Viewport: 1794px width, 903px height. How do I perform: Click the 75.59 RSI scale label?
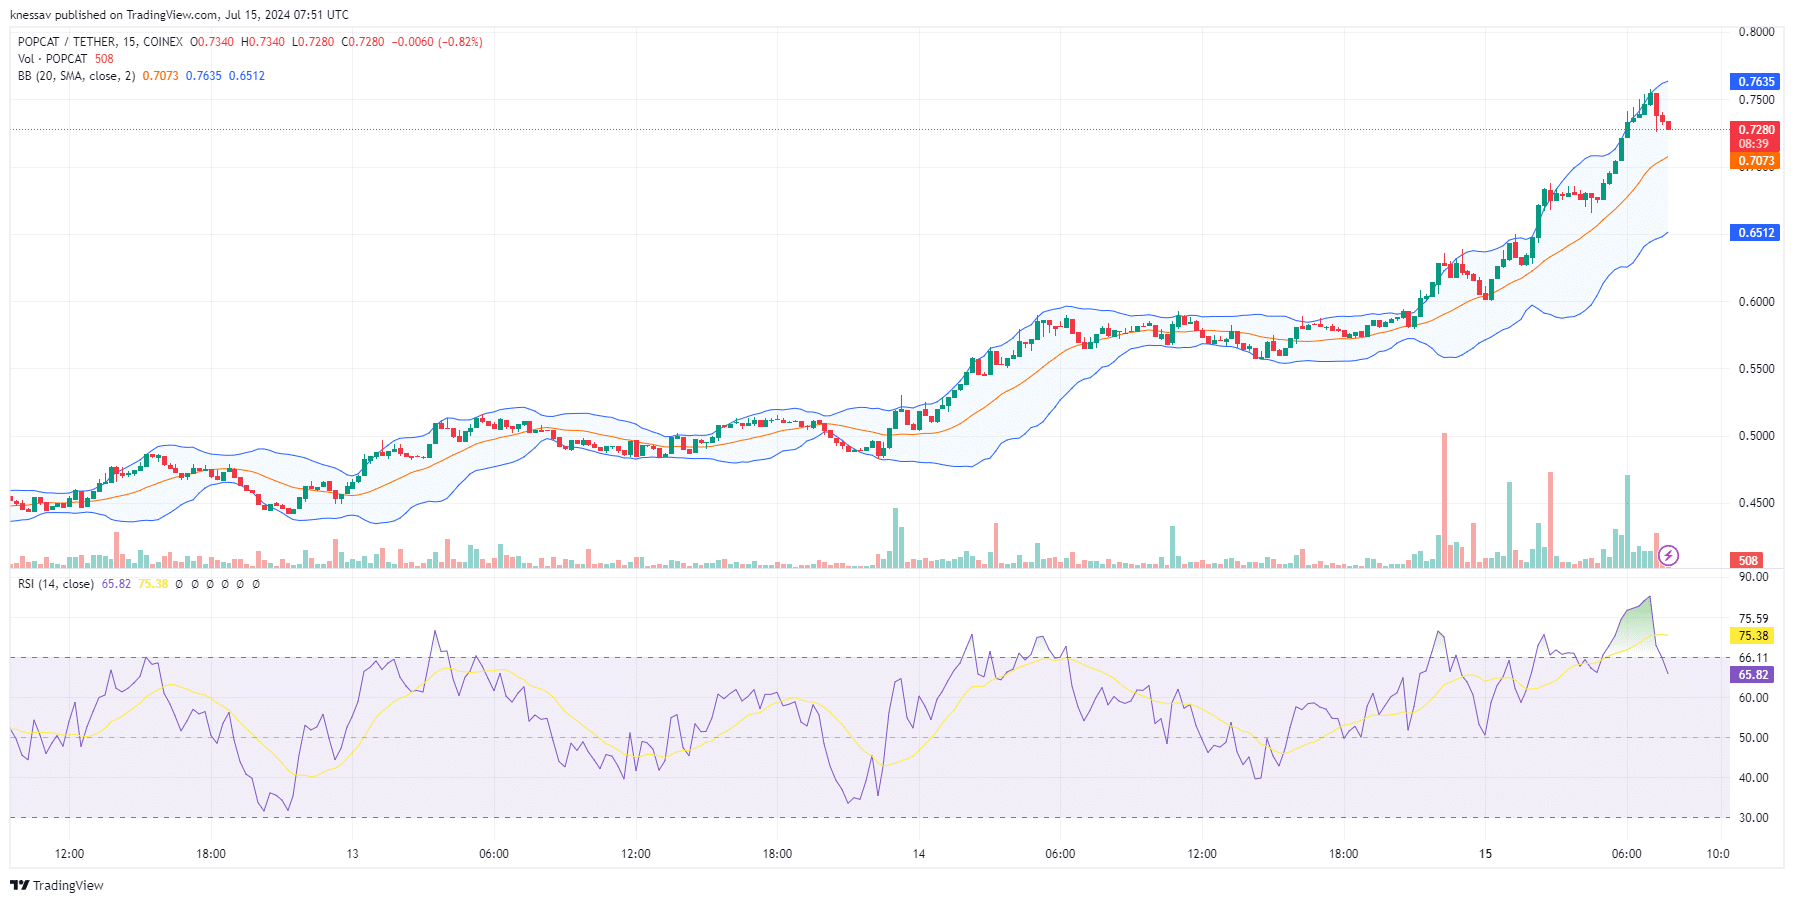[x=1753, y=619]
